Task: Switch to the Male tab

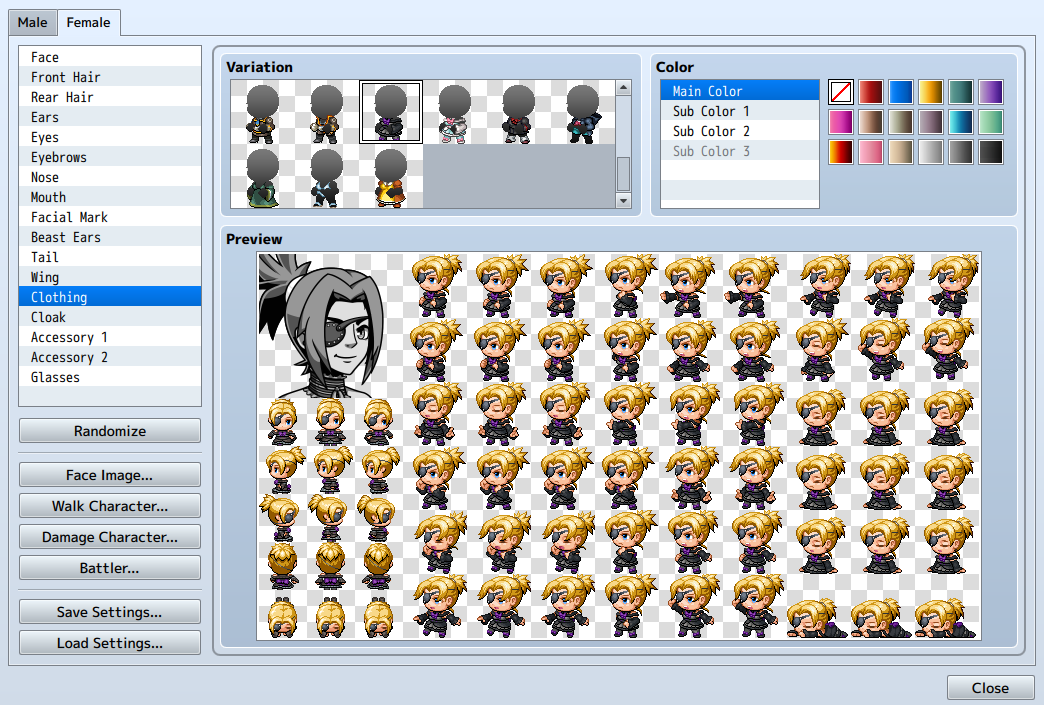Action: click(x=33, y=23)
